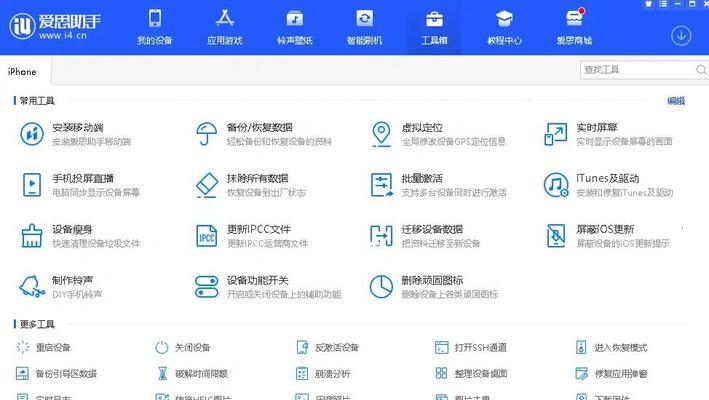Screen dimensions: 709x400
Task: Open 教程中心 tab
Action: pyautogui.click(x=505, y=27)
